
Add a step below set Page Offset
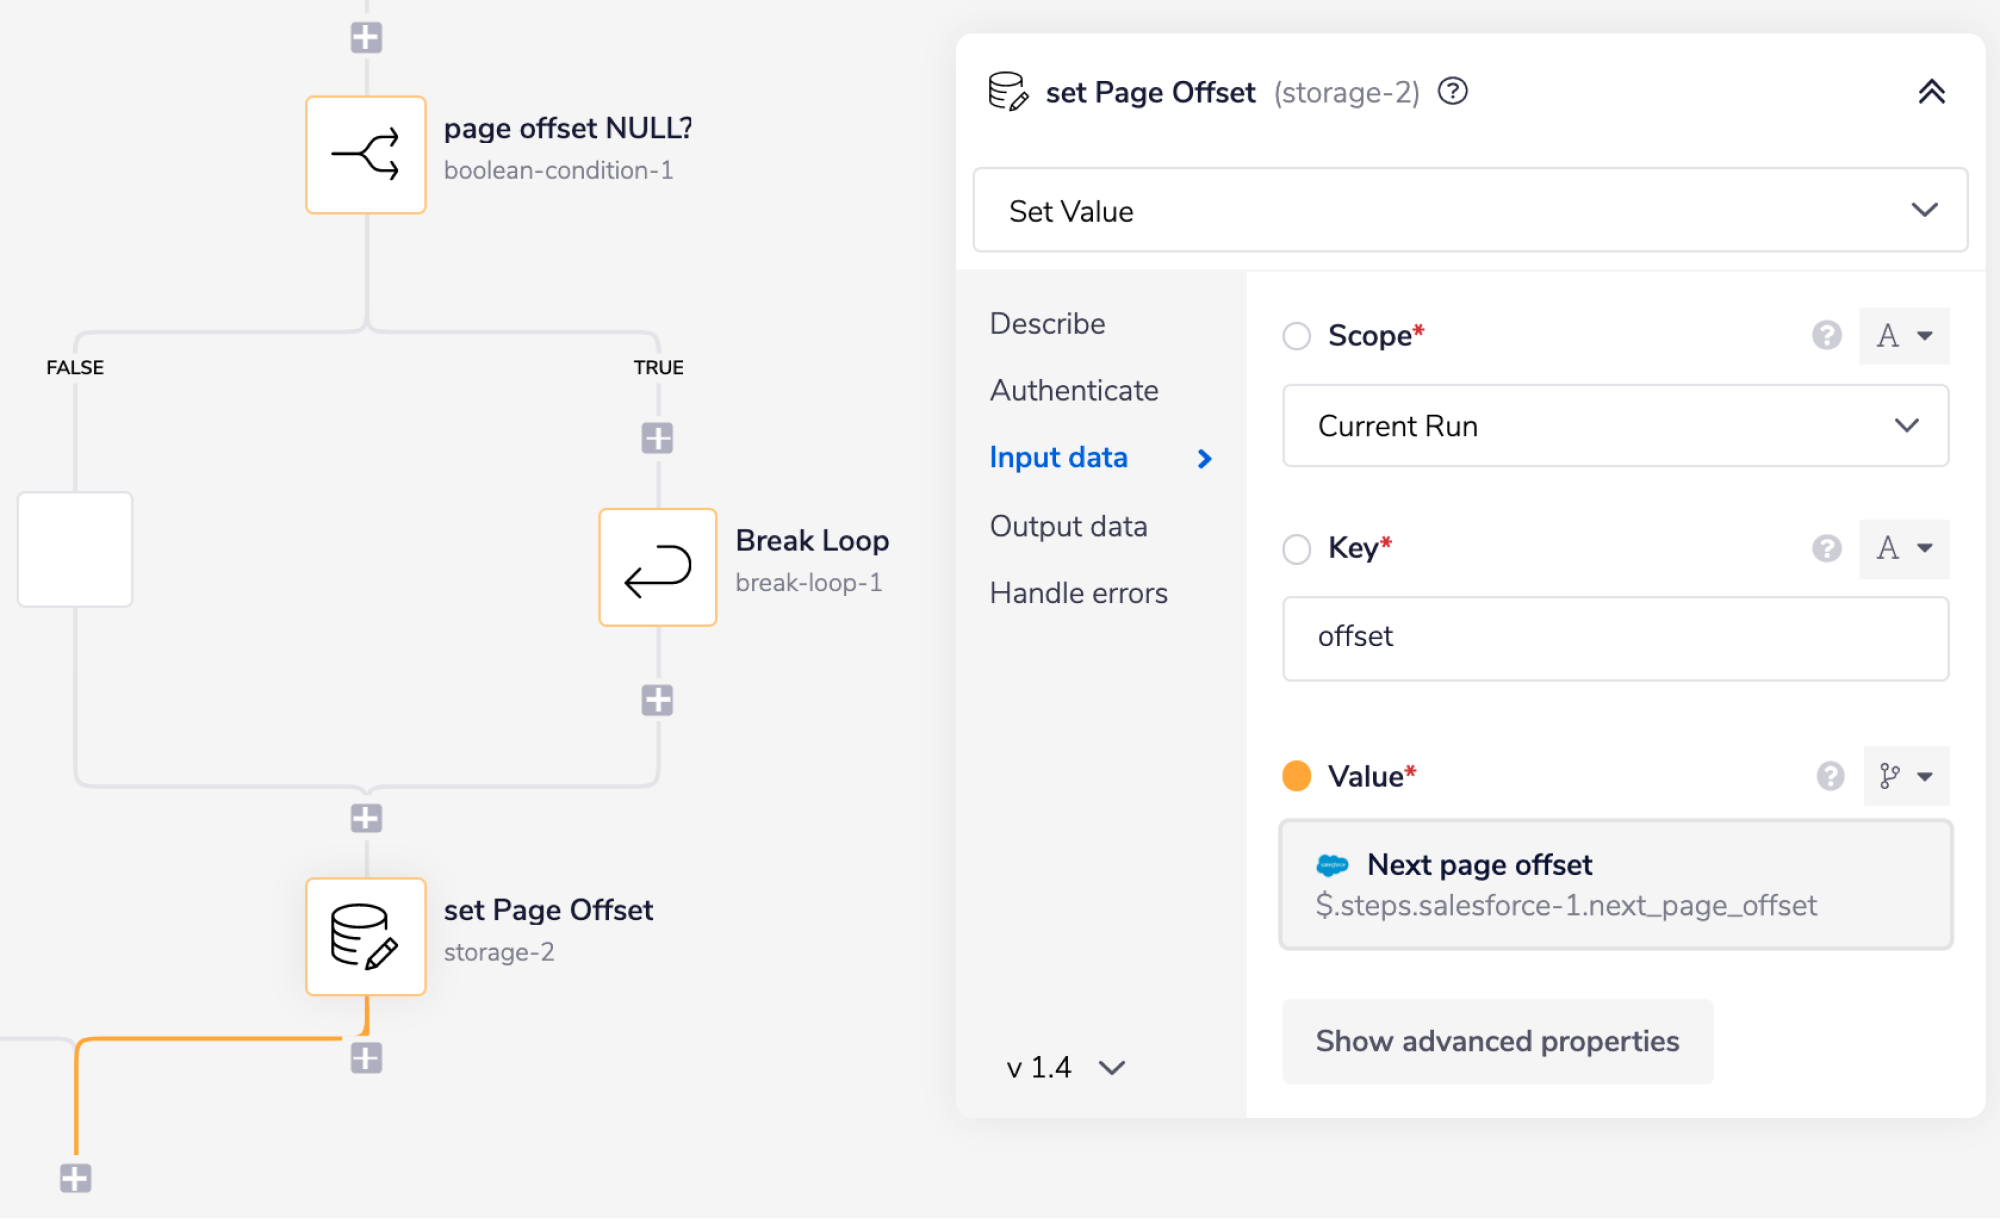[366, 1058]
